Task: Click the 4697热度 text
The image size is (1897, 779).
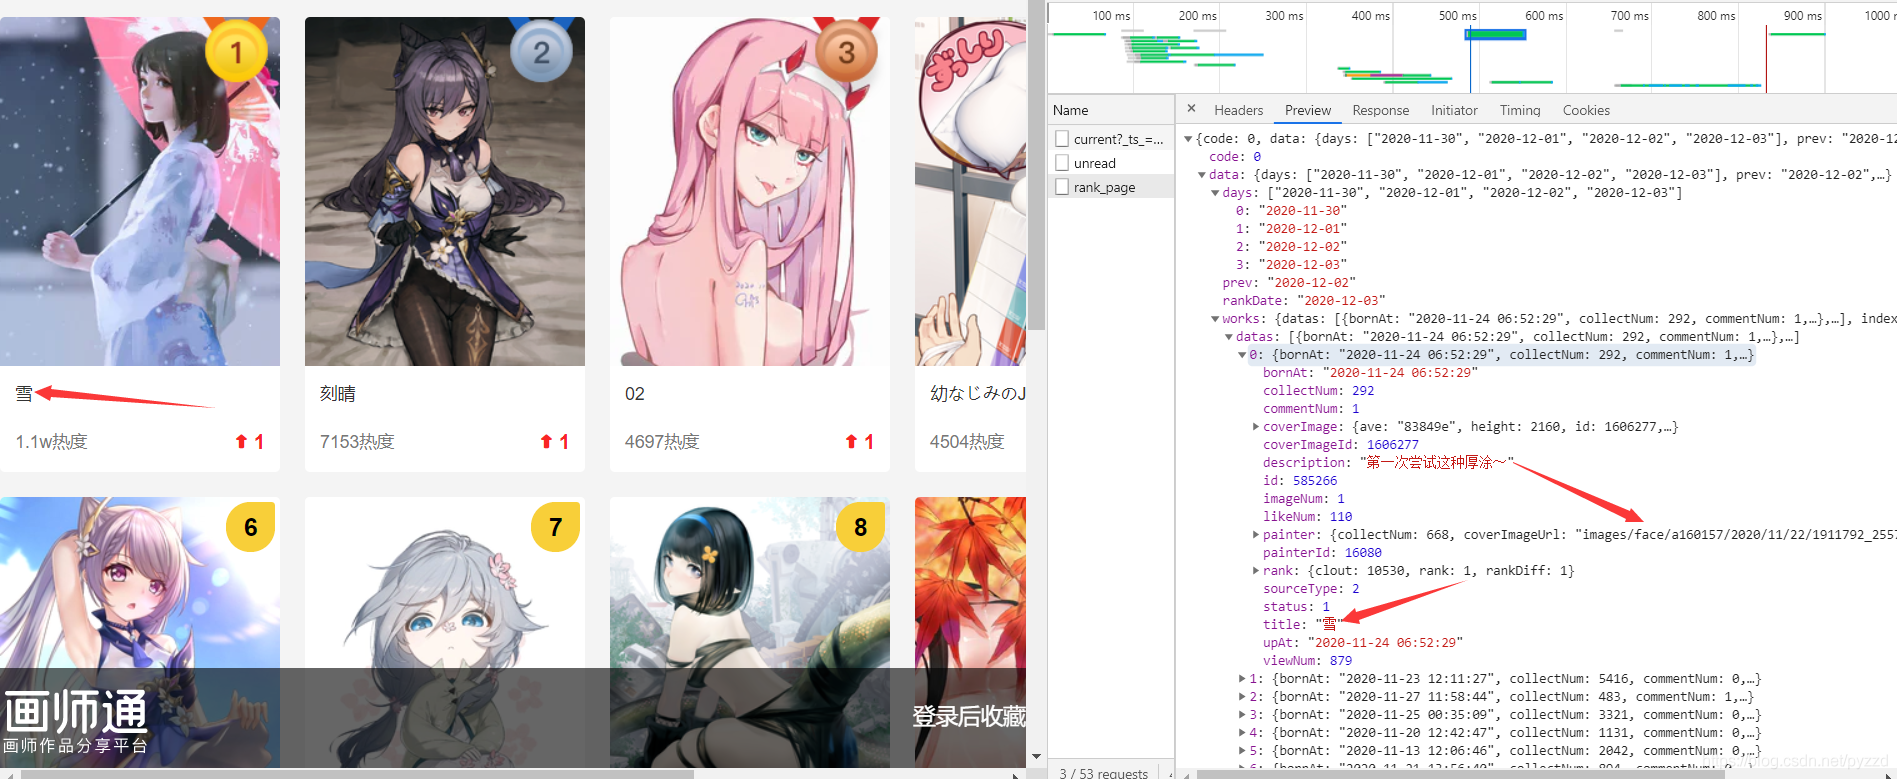Action: 662,441
